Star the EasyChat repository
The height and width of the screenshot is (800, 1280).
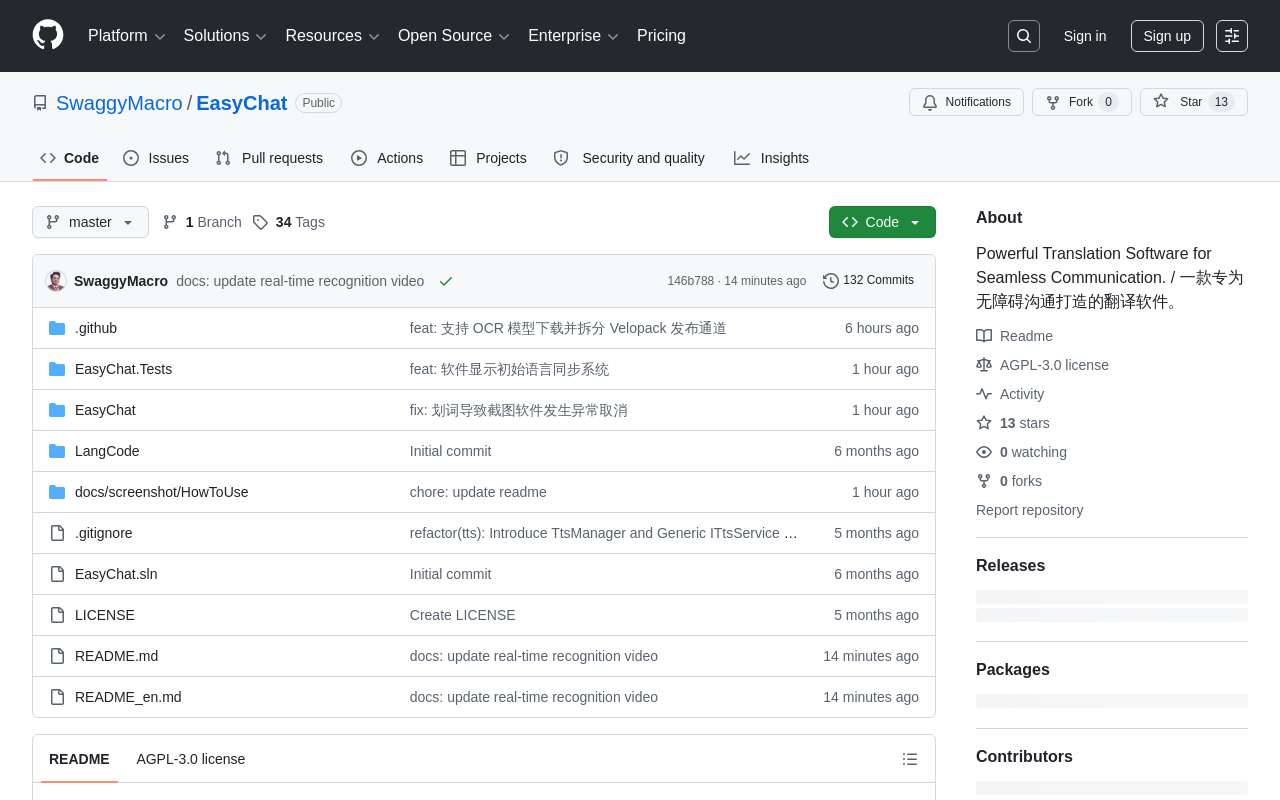click(1194, 102)
